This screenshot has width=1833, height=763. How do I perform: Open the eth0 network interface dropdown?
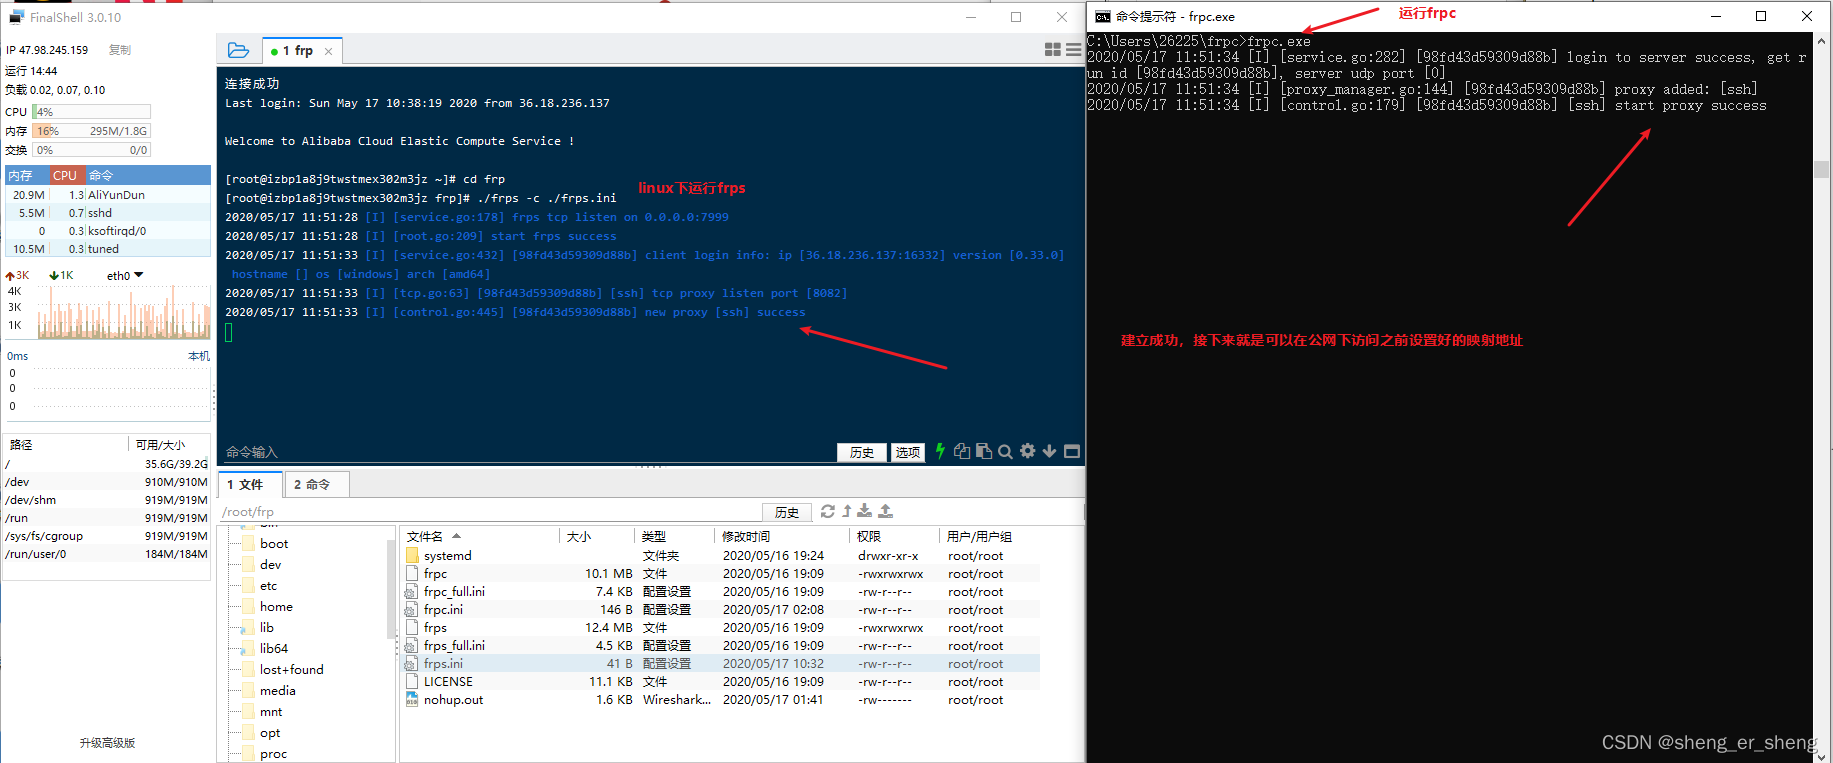[126, 275]
